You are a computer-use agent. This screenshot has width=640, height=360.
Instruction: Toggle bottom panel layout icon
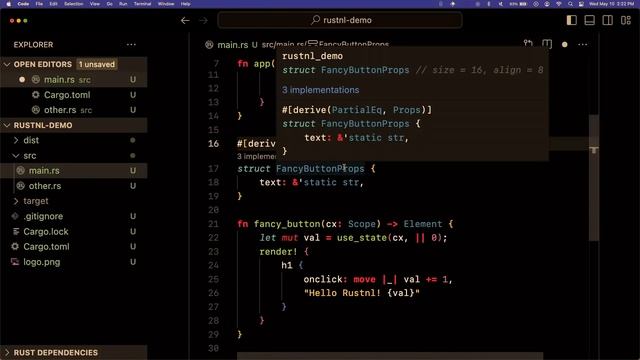tap(589, 20)
